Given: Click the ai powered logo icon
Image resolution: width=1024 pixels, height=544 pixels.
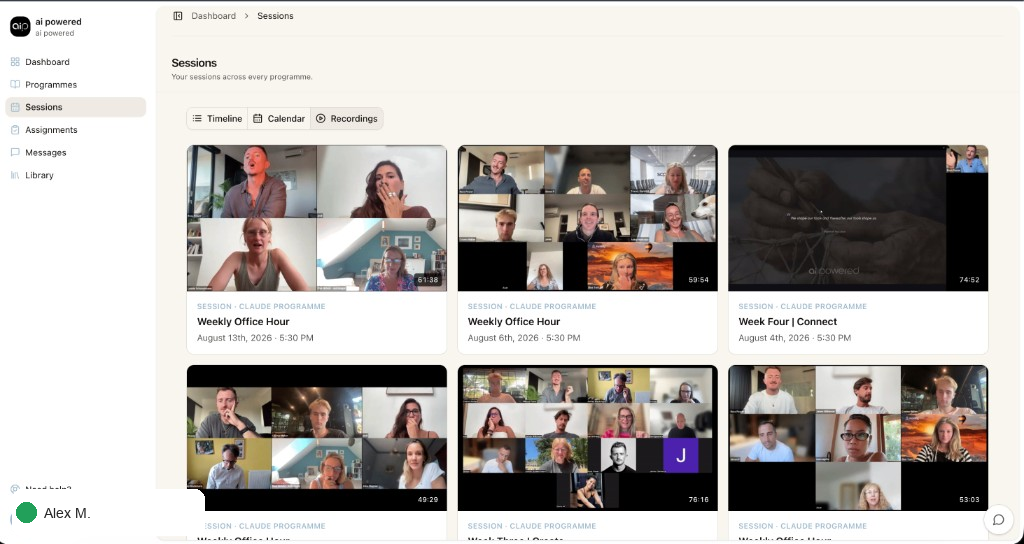Looking at the screenshot, I should pos(20,27).
